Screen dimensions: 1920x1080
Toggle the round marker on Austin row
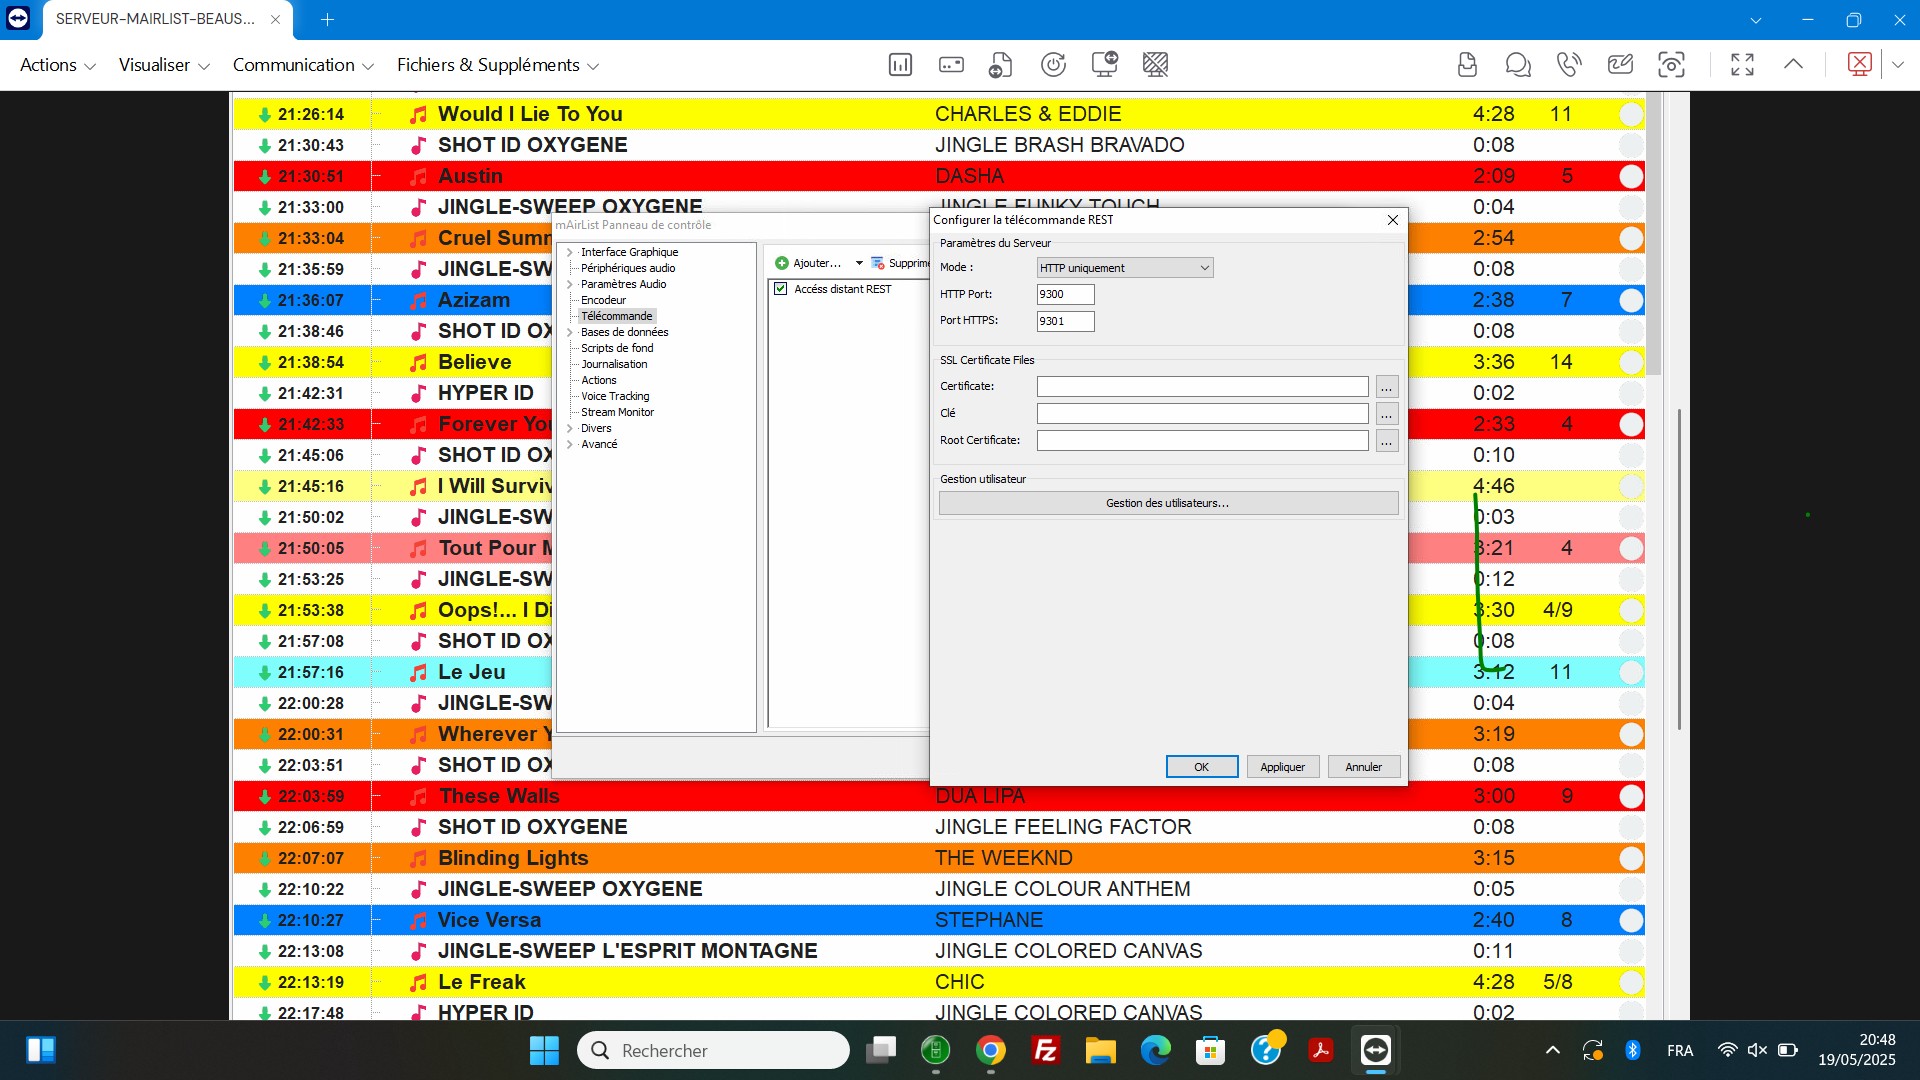(x=1631, y=176)
